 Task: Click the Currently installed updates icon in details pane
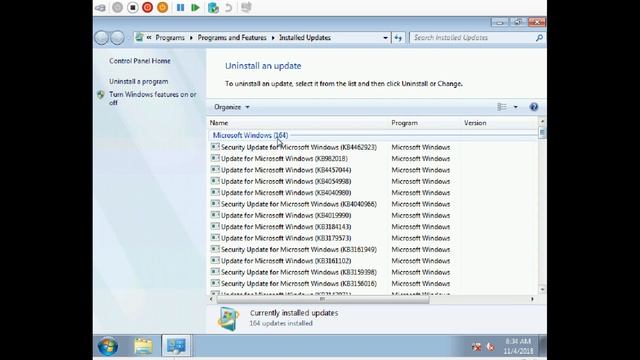pyautogui.click(x=228, y=319)
